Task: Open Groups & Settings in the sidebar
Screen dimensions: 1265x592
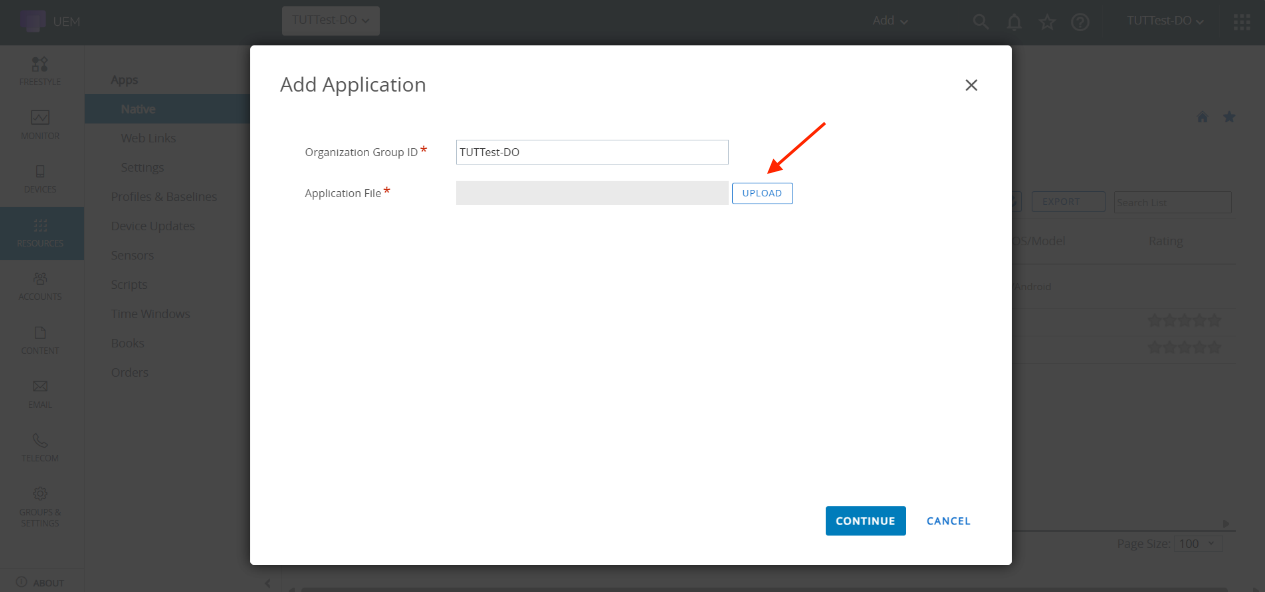Action: coord(40,505)
